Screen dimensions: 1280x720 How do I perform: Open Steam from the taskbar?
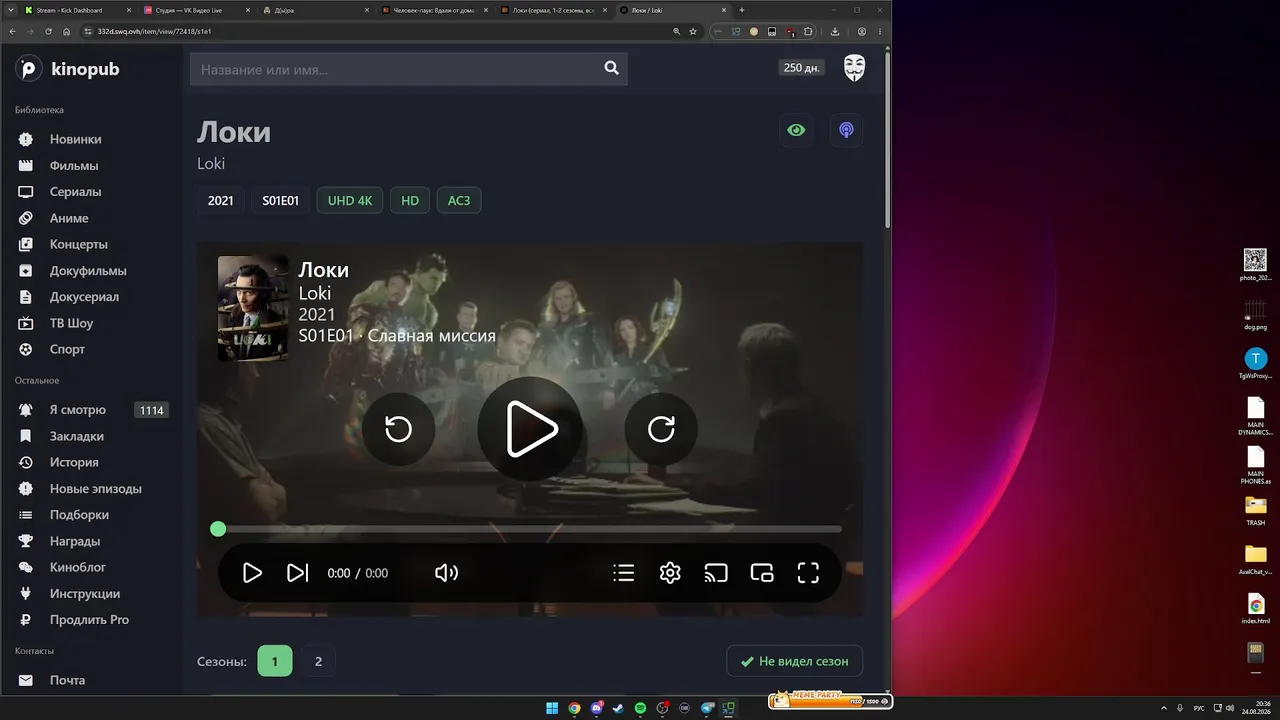(619, 709)
